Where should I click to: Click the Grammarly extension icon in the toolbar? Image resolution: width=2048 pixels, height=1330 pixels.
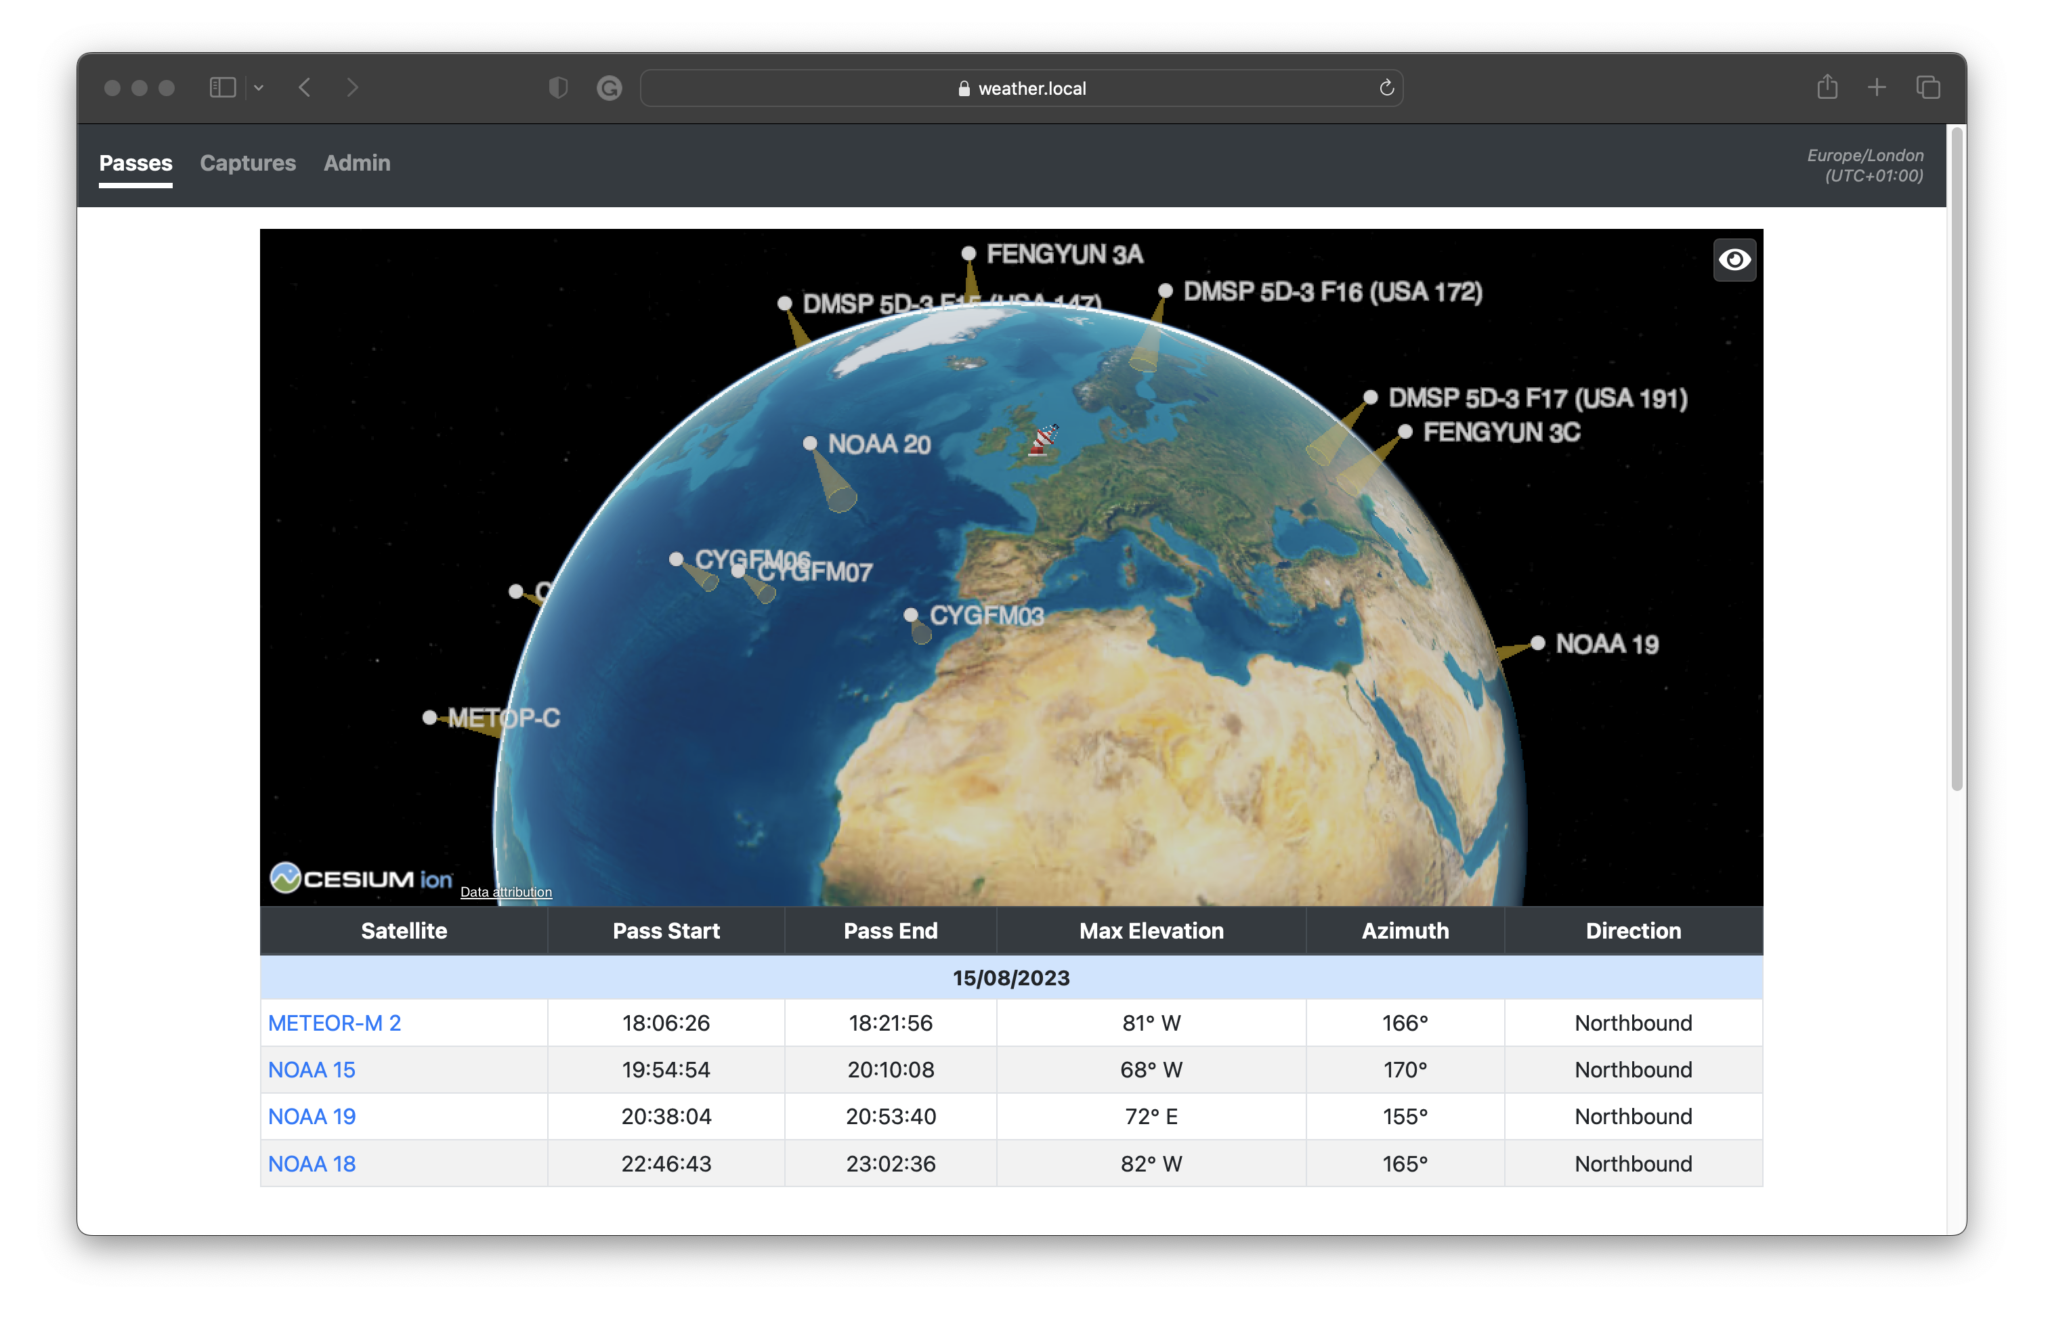608,88
